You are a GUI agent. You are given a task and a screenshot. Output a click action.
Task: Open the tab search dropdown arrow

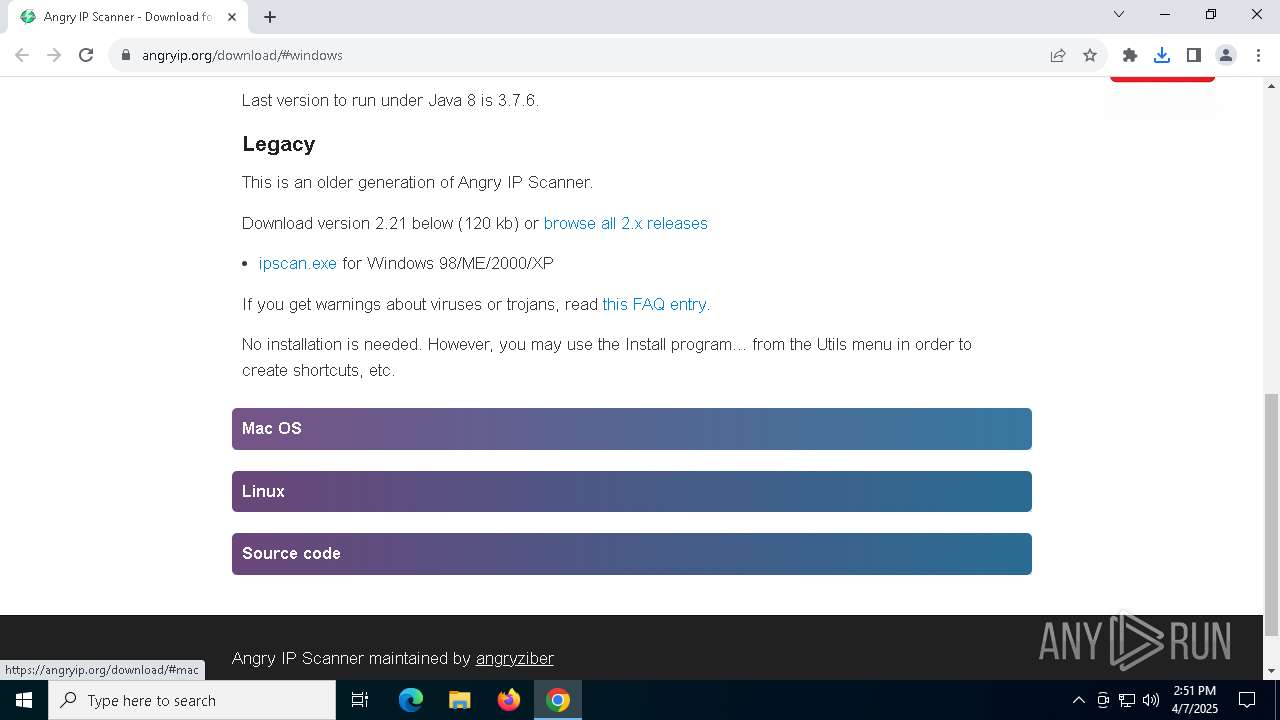click(x=1119, y=14)
